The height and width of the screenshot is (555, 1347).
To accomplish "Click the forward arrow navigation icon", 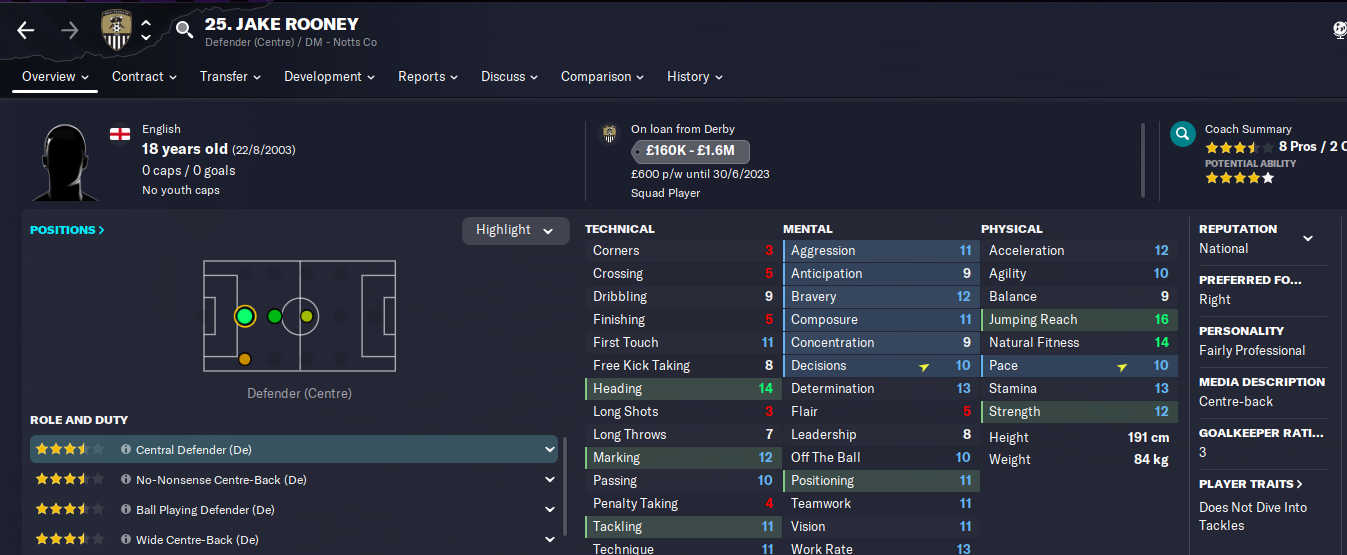I will (69, 30).
